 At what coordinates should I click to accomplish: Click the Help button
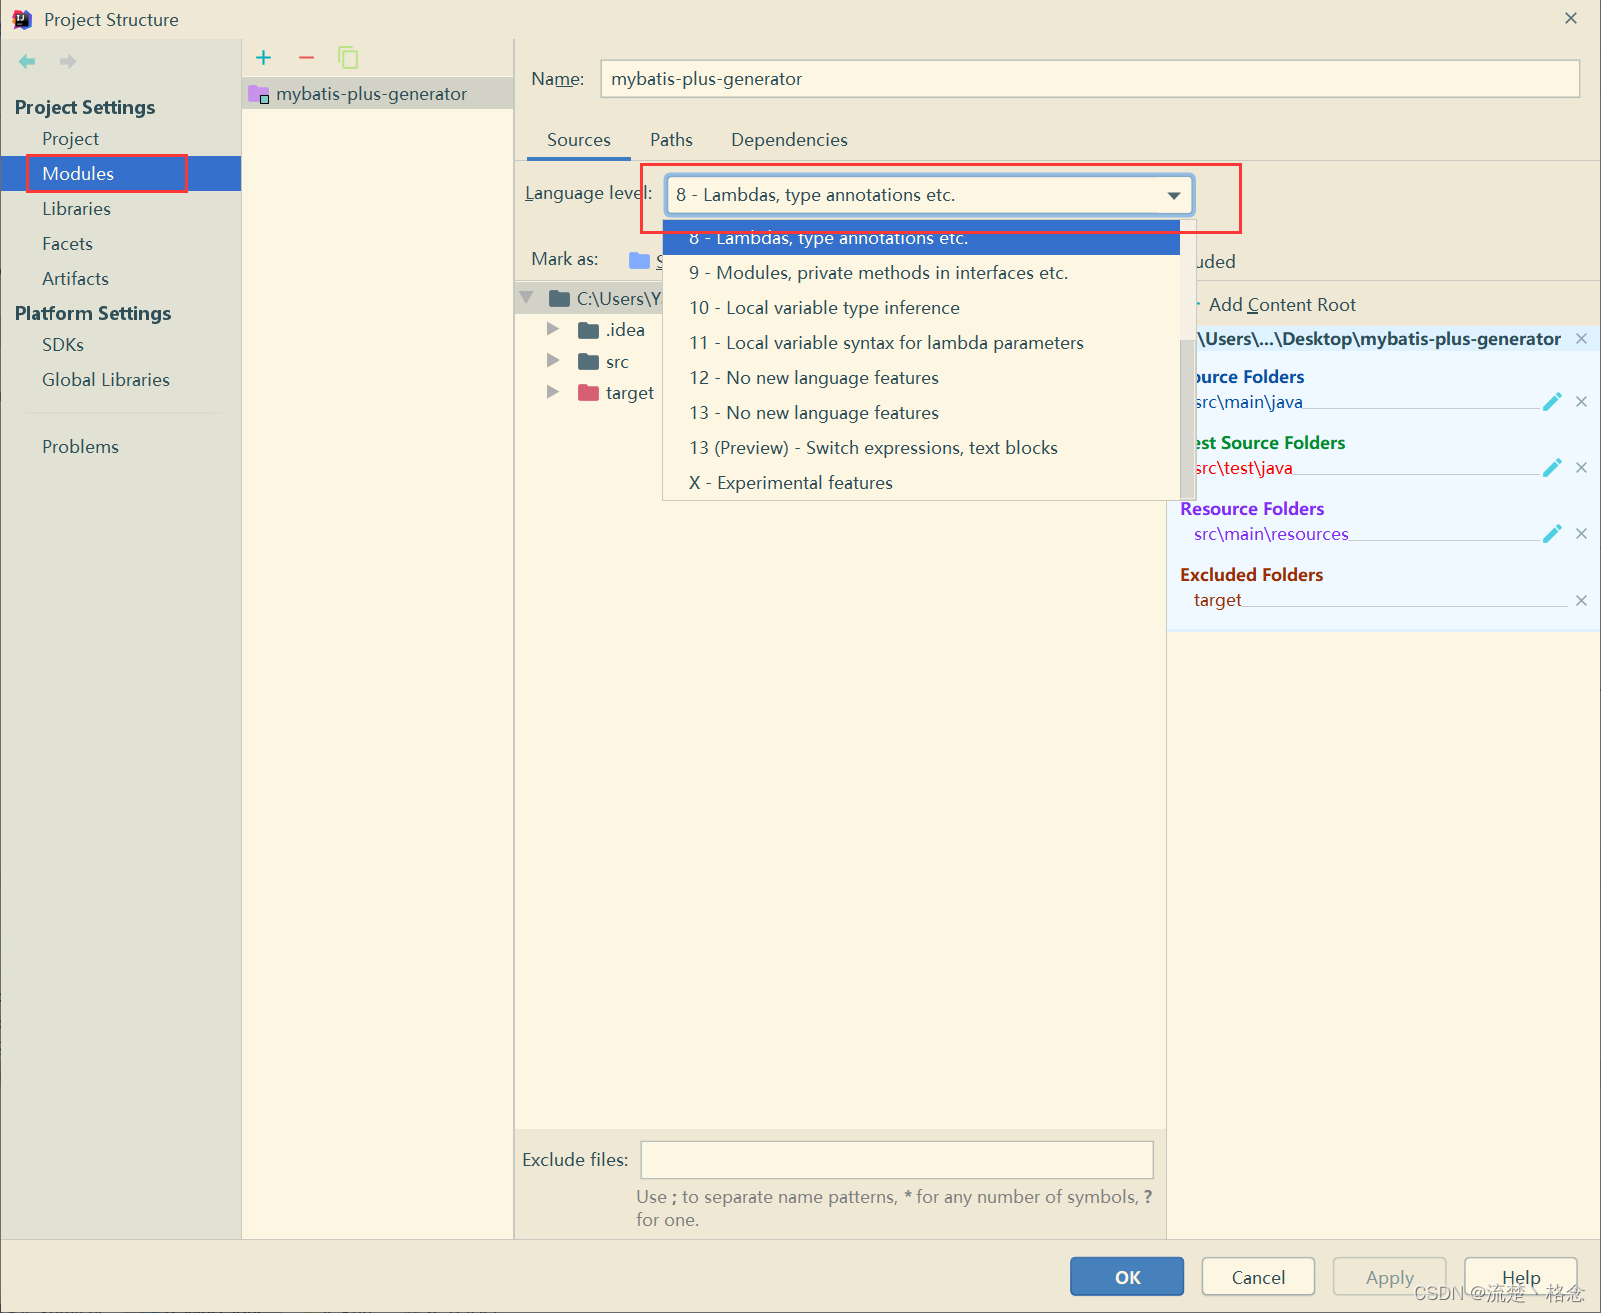pos(1521,1277)
